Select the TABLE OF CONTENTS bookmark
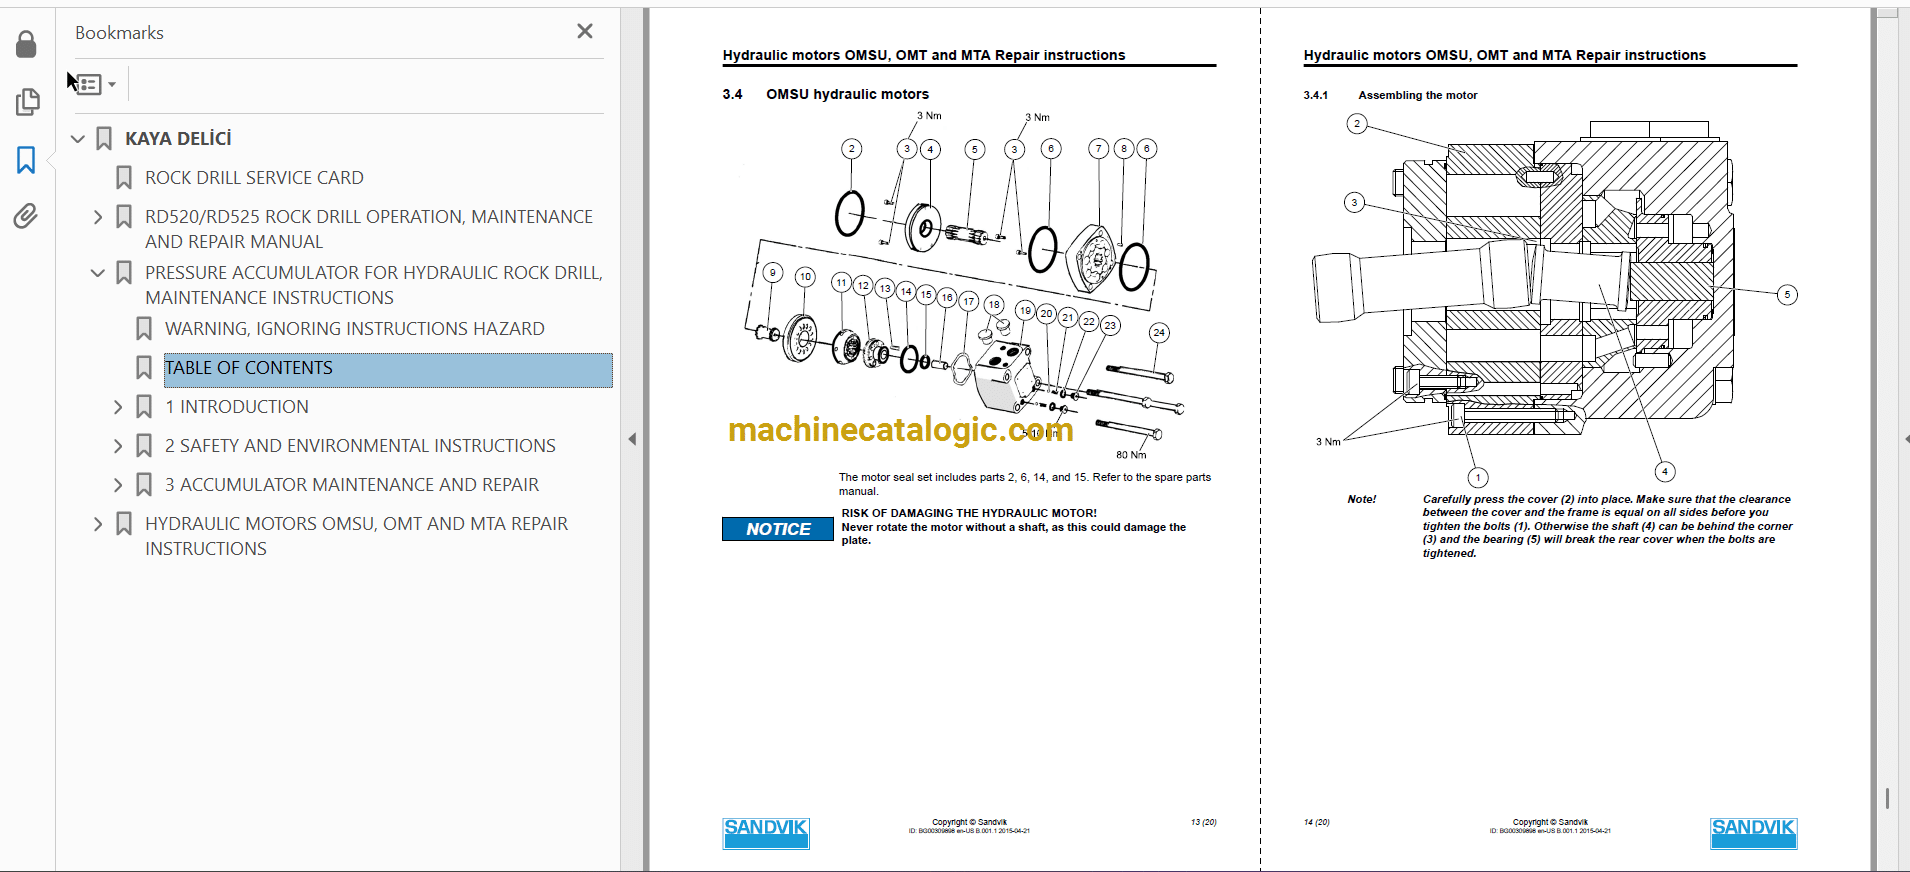The image size is (1910, 872). coord(388,369)
